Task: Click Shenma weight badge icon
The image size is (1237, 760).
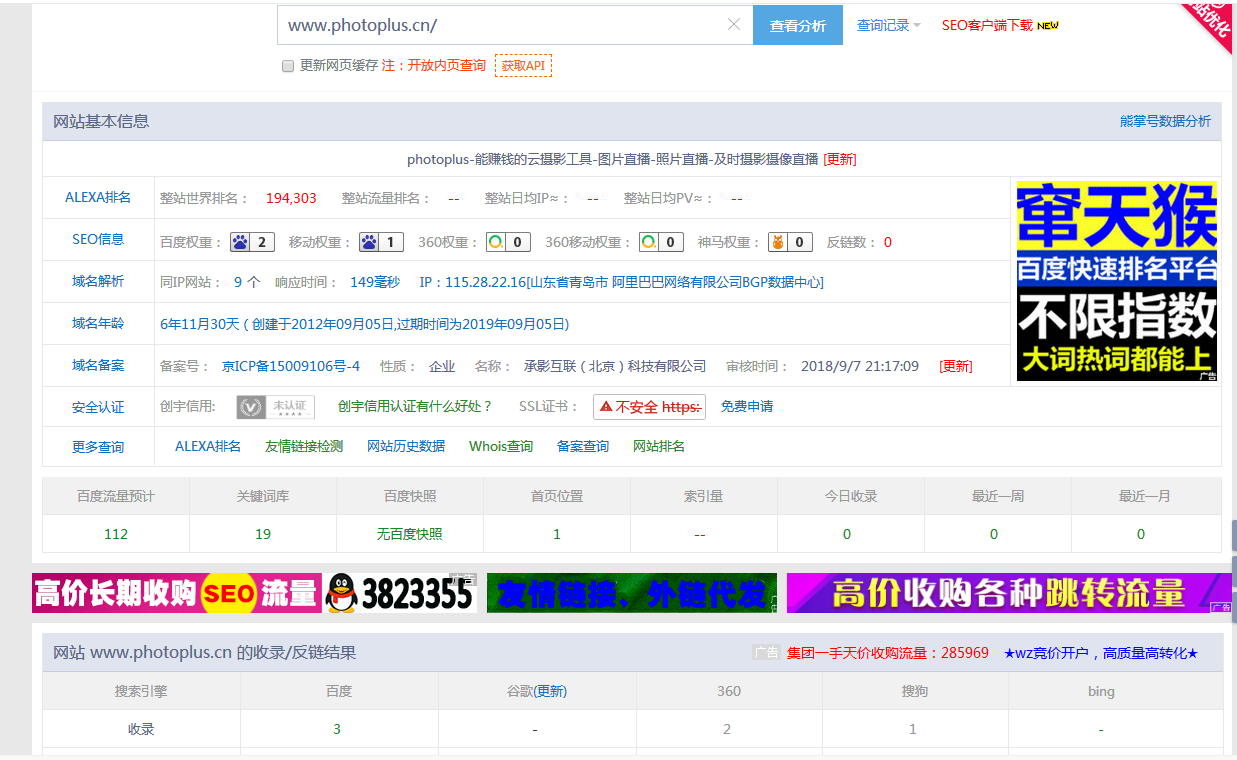Action: pos(789,242)
